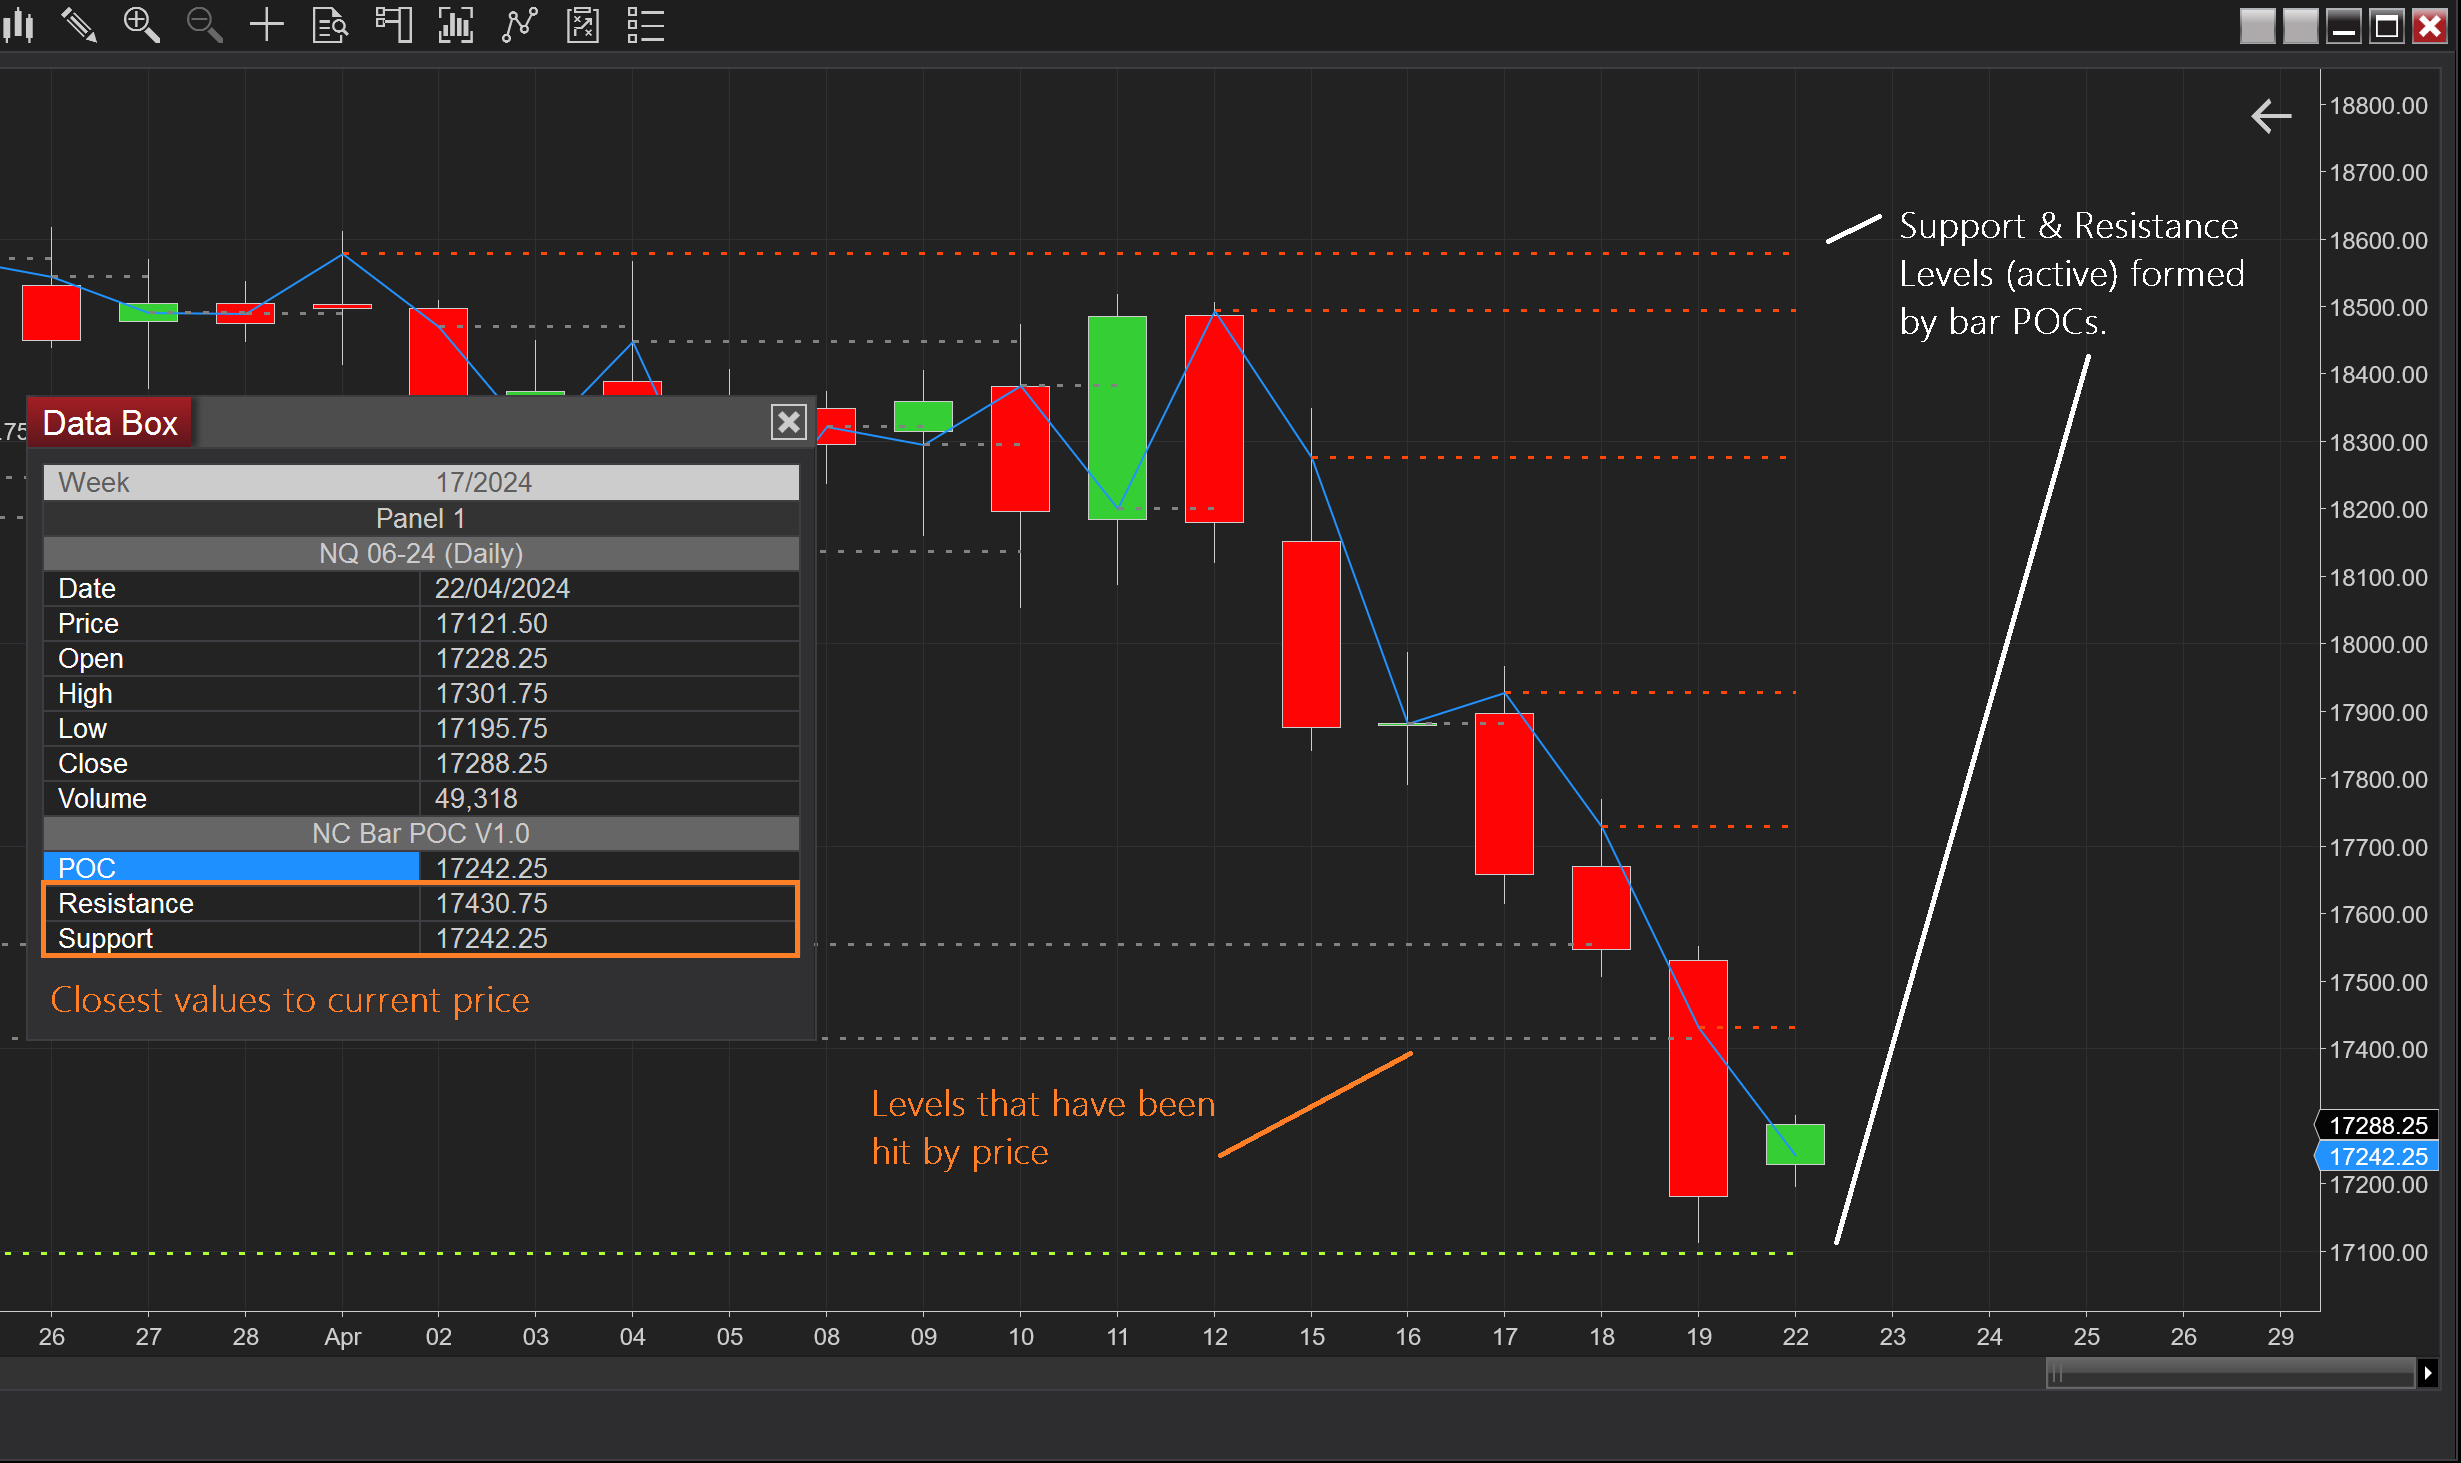Viewport: 2461px width, 1463px height.
Task: Click the horizontal scrollbar thumb
Action: pos(2230,1373)
